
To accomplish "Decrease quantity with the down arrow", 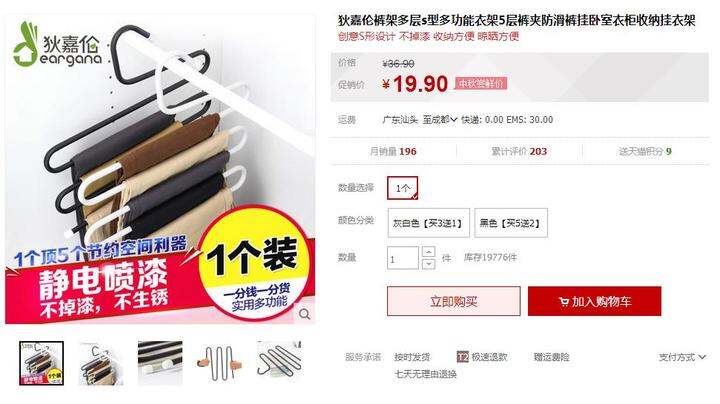I will point(428,264).
